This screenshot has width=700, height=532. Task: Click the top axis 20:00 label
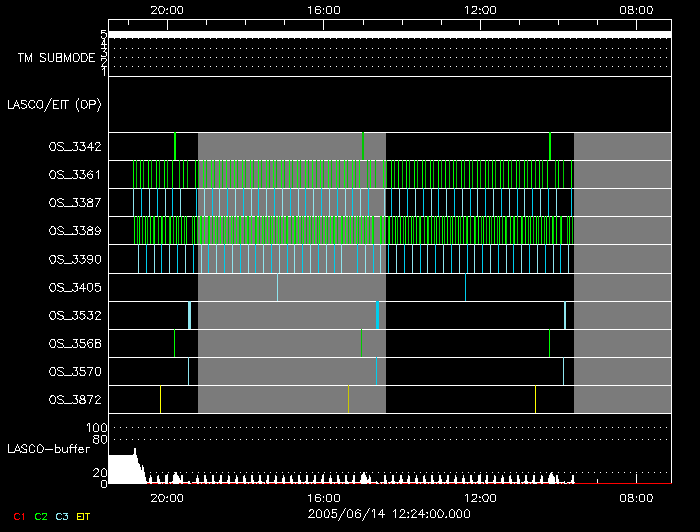167,10
